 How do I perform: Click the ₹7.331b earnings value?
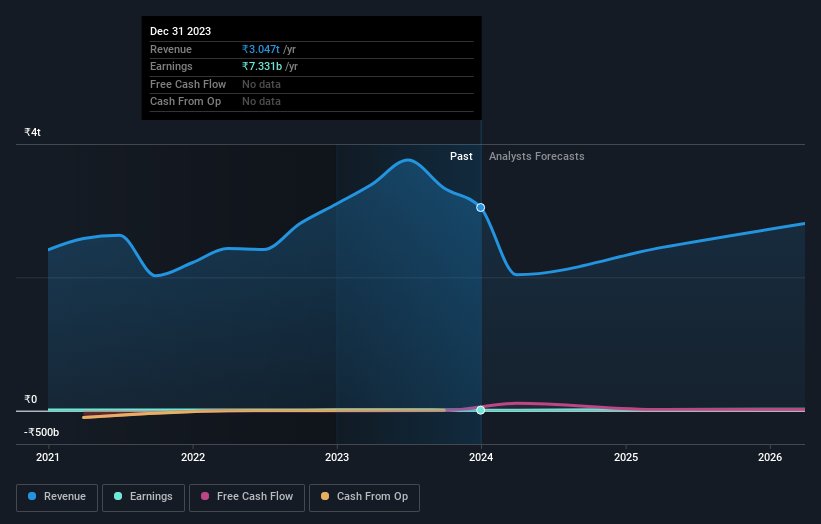(262, 66)
